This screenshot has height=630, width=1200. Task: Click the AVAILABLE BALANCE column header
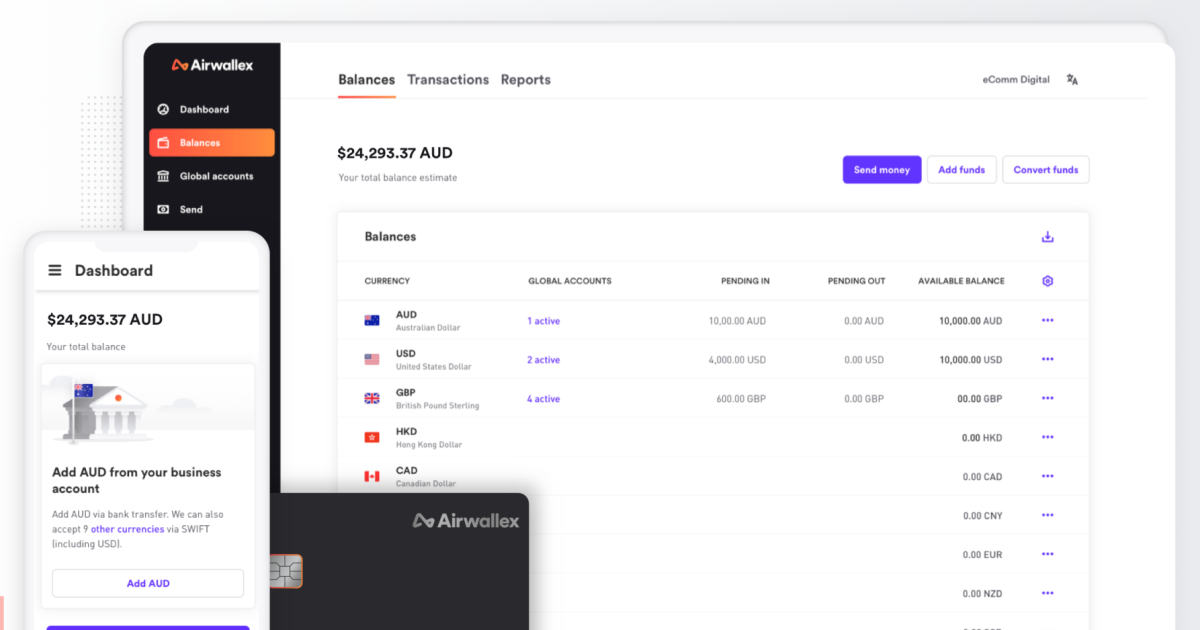pyautogui.click(x=961, y=281)
